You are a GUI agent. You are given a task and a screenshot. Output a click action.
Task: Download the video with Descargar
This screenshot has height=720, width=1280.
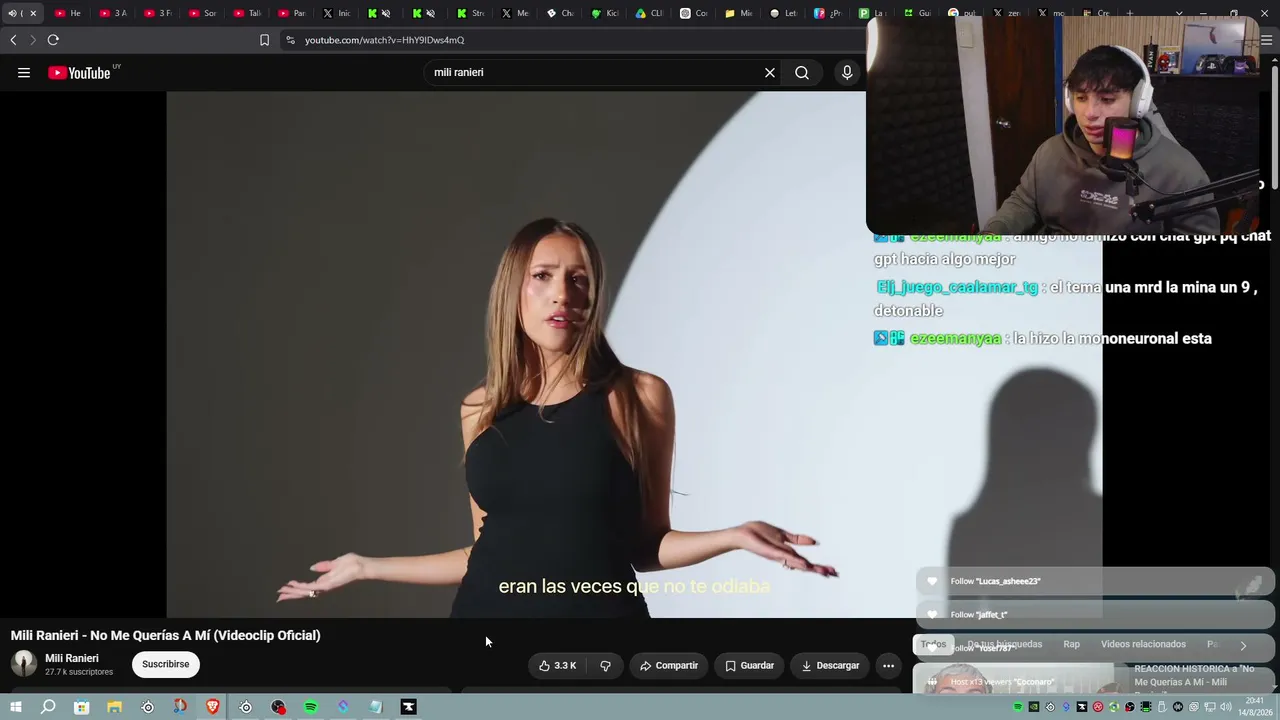click(x=830, y=665)
